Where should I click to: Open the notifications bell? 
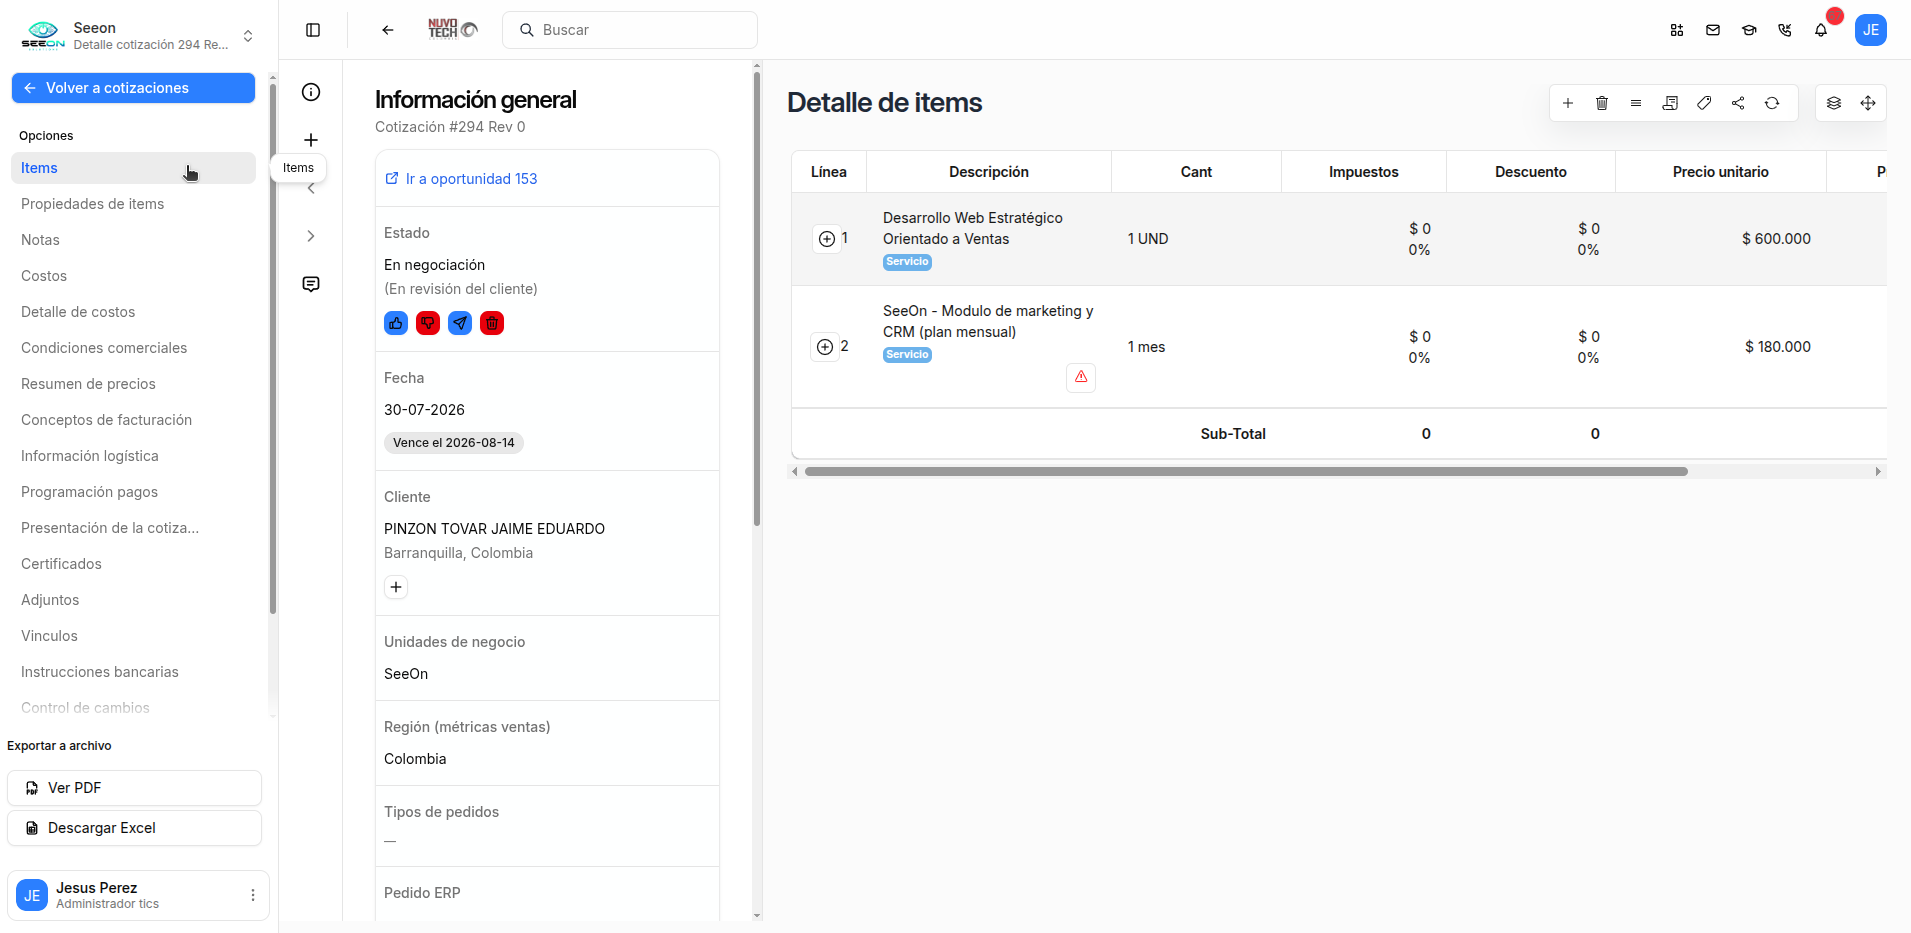1821,30
